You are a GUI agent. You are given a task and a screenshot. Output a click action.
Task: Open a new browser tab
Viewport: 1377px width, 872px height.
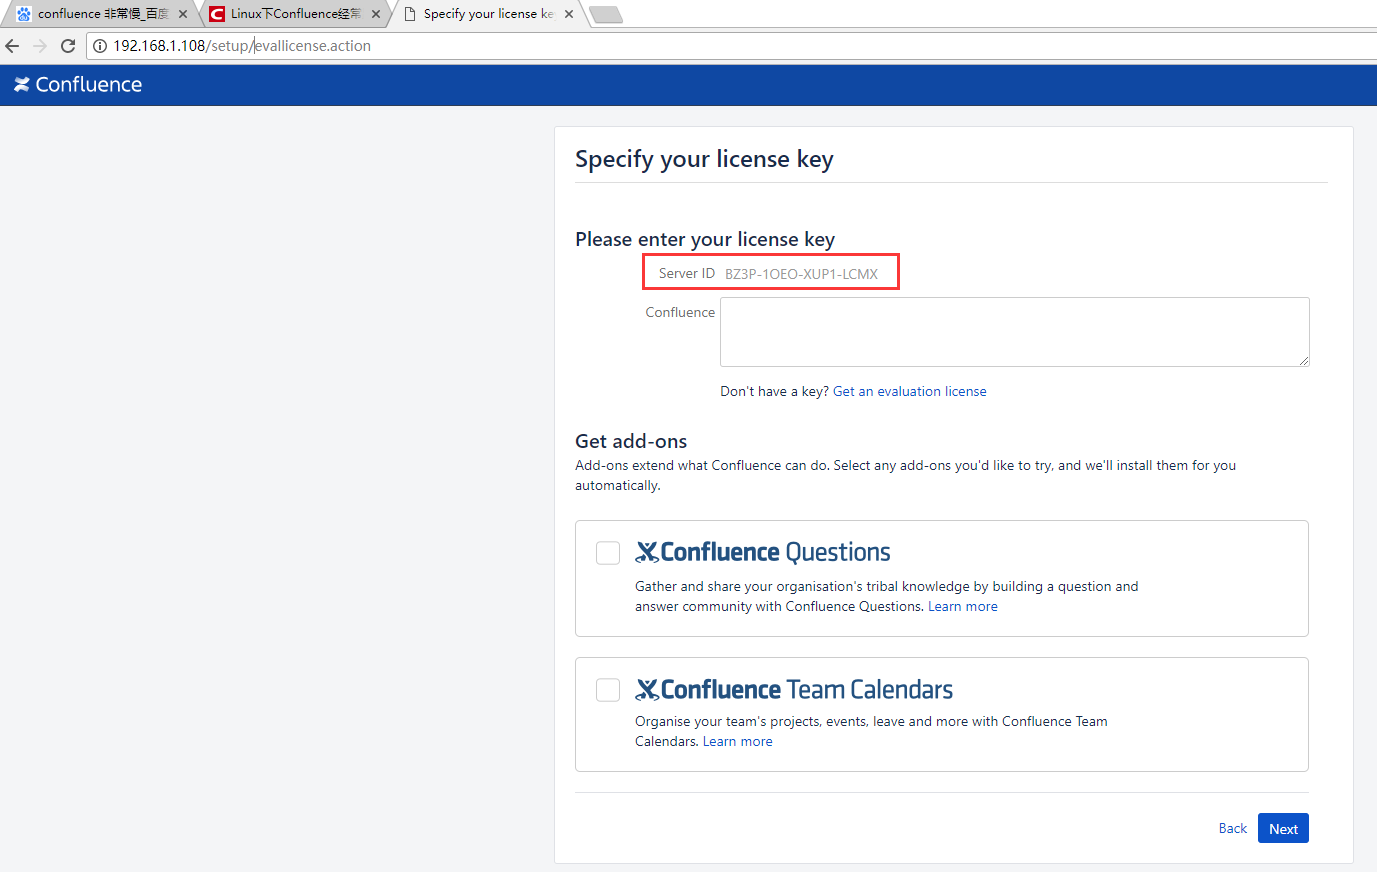606,14
